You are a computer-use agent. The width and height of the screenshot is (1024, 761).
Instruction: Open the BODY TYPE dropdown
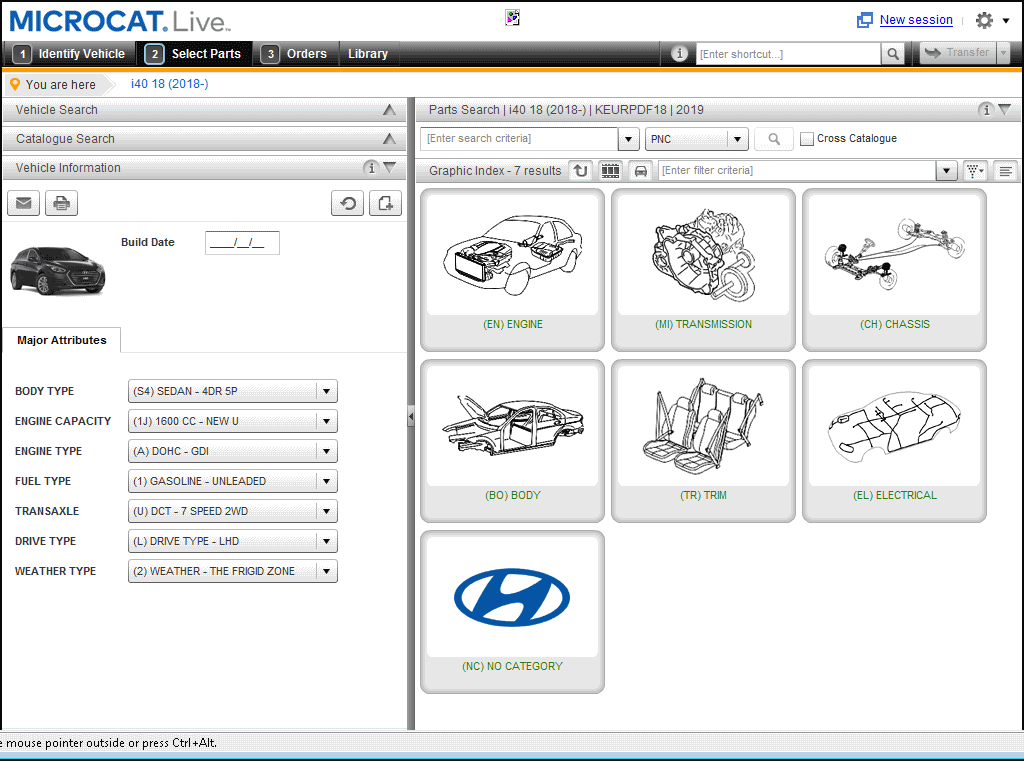tap(328, 391)
